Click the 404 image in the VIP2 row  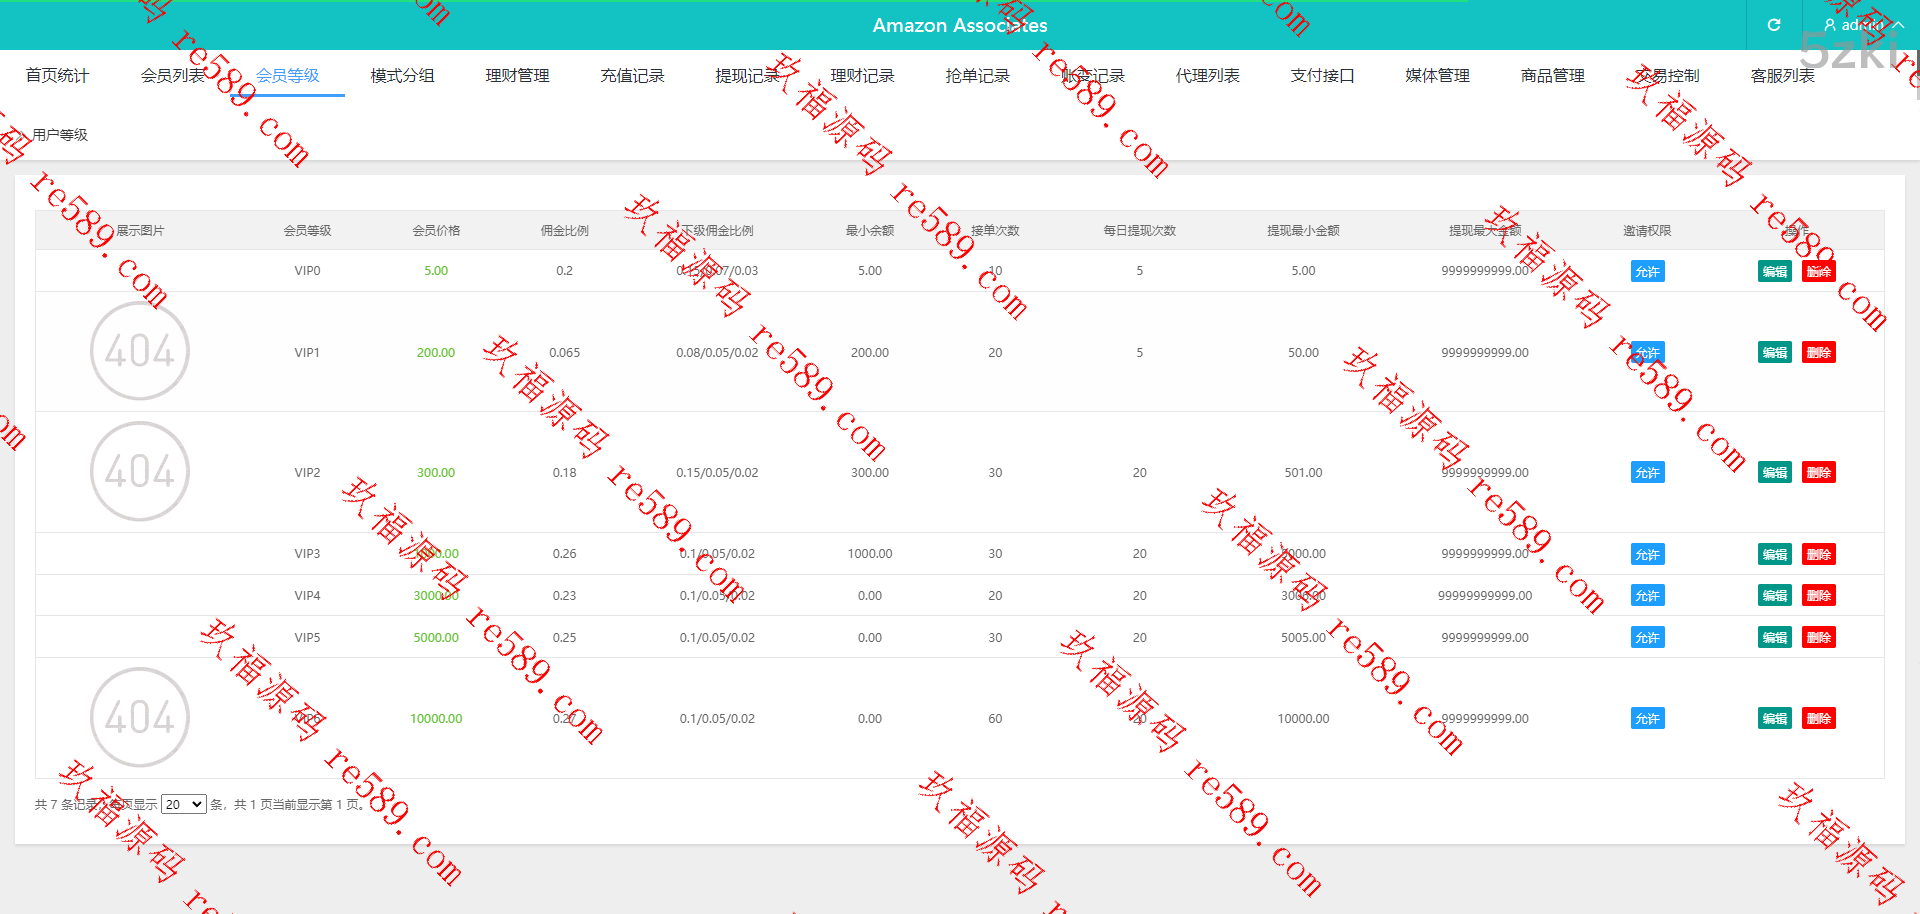pyautogui.click(x=140, y=471)
